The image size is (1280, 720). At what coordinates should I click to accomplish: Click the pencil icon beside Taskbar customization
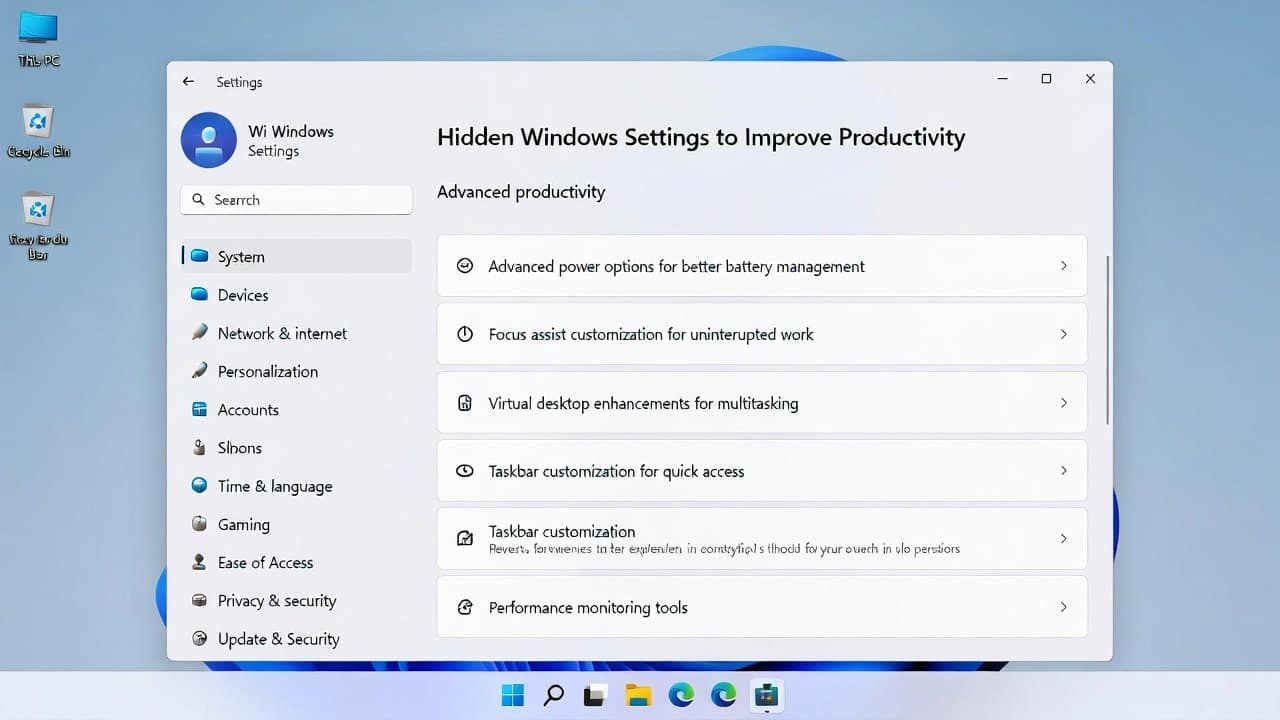coord(464,538)
